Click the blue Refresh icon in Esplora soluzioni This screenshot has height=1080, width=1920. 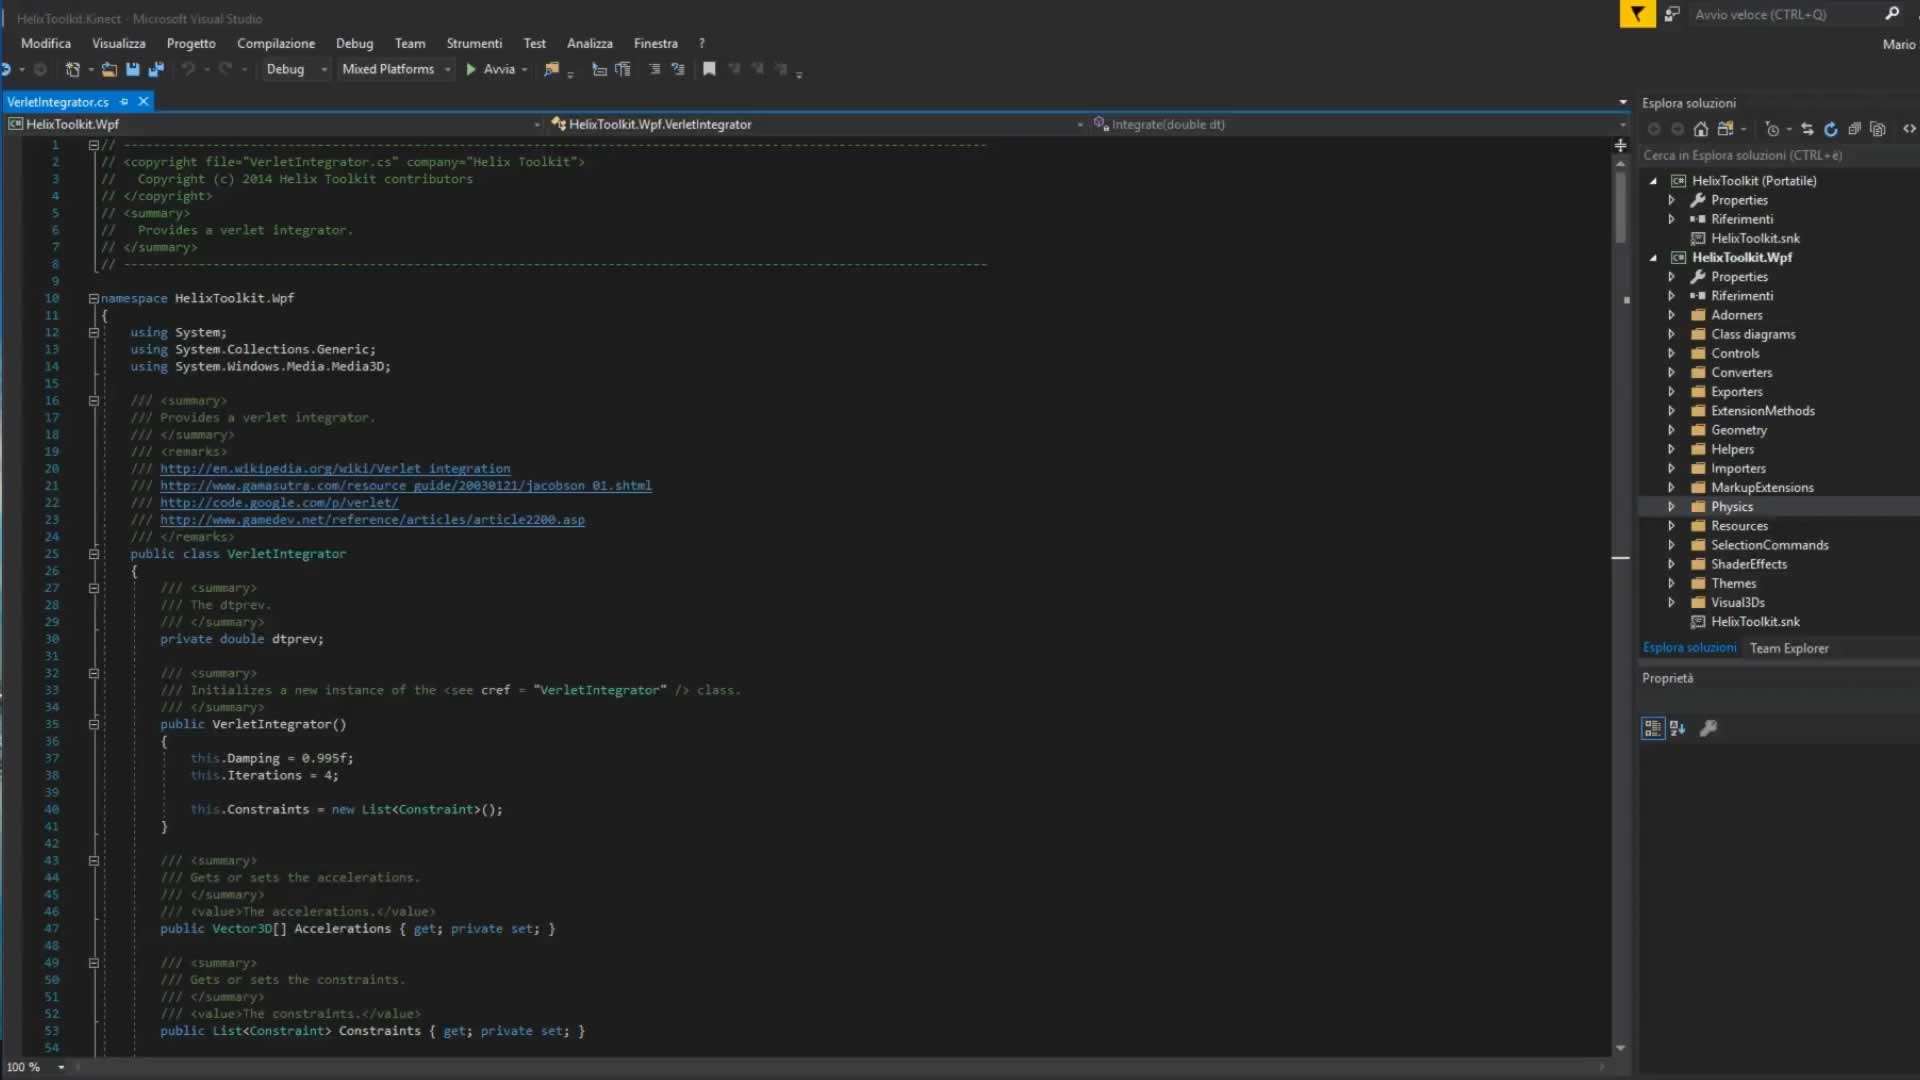[1831, 129]
